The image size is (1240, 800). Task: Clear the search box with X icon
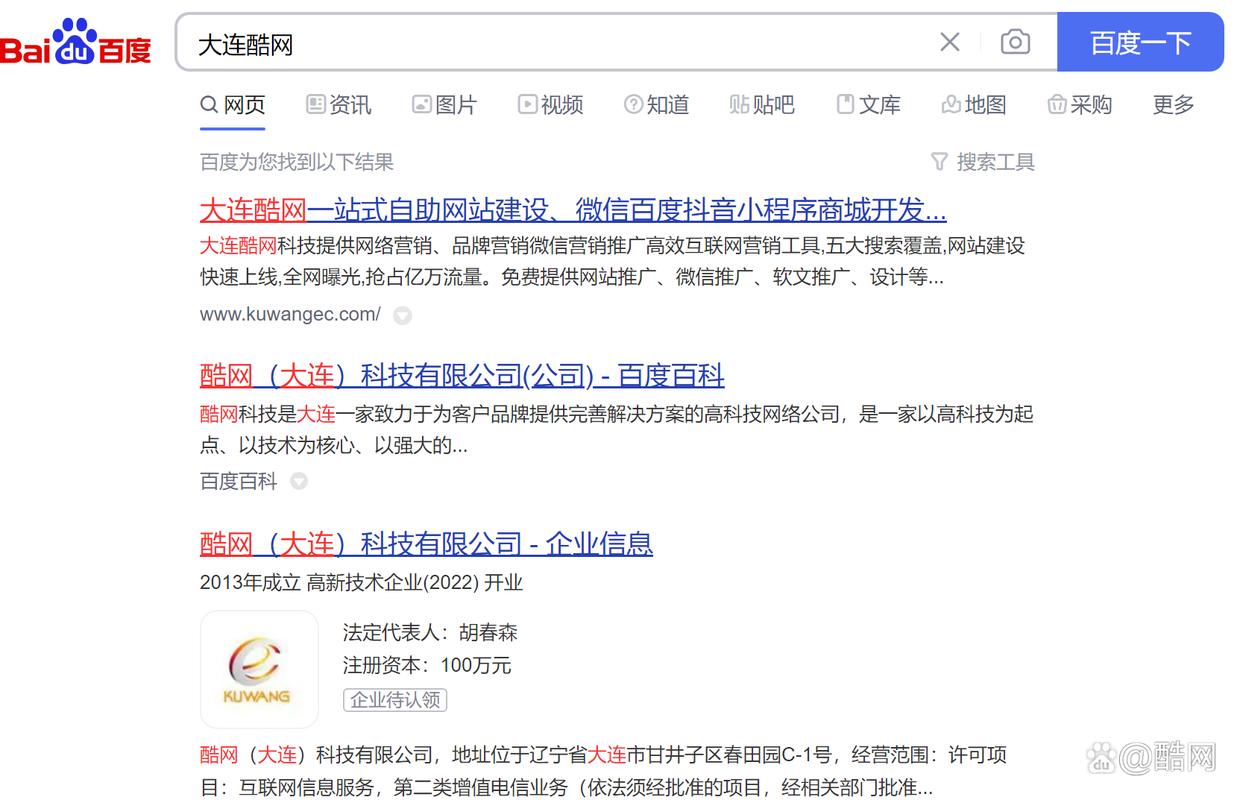click(950, 42)
